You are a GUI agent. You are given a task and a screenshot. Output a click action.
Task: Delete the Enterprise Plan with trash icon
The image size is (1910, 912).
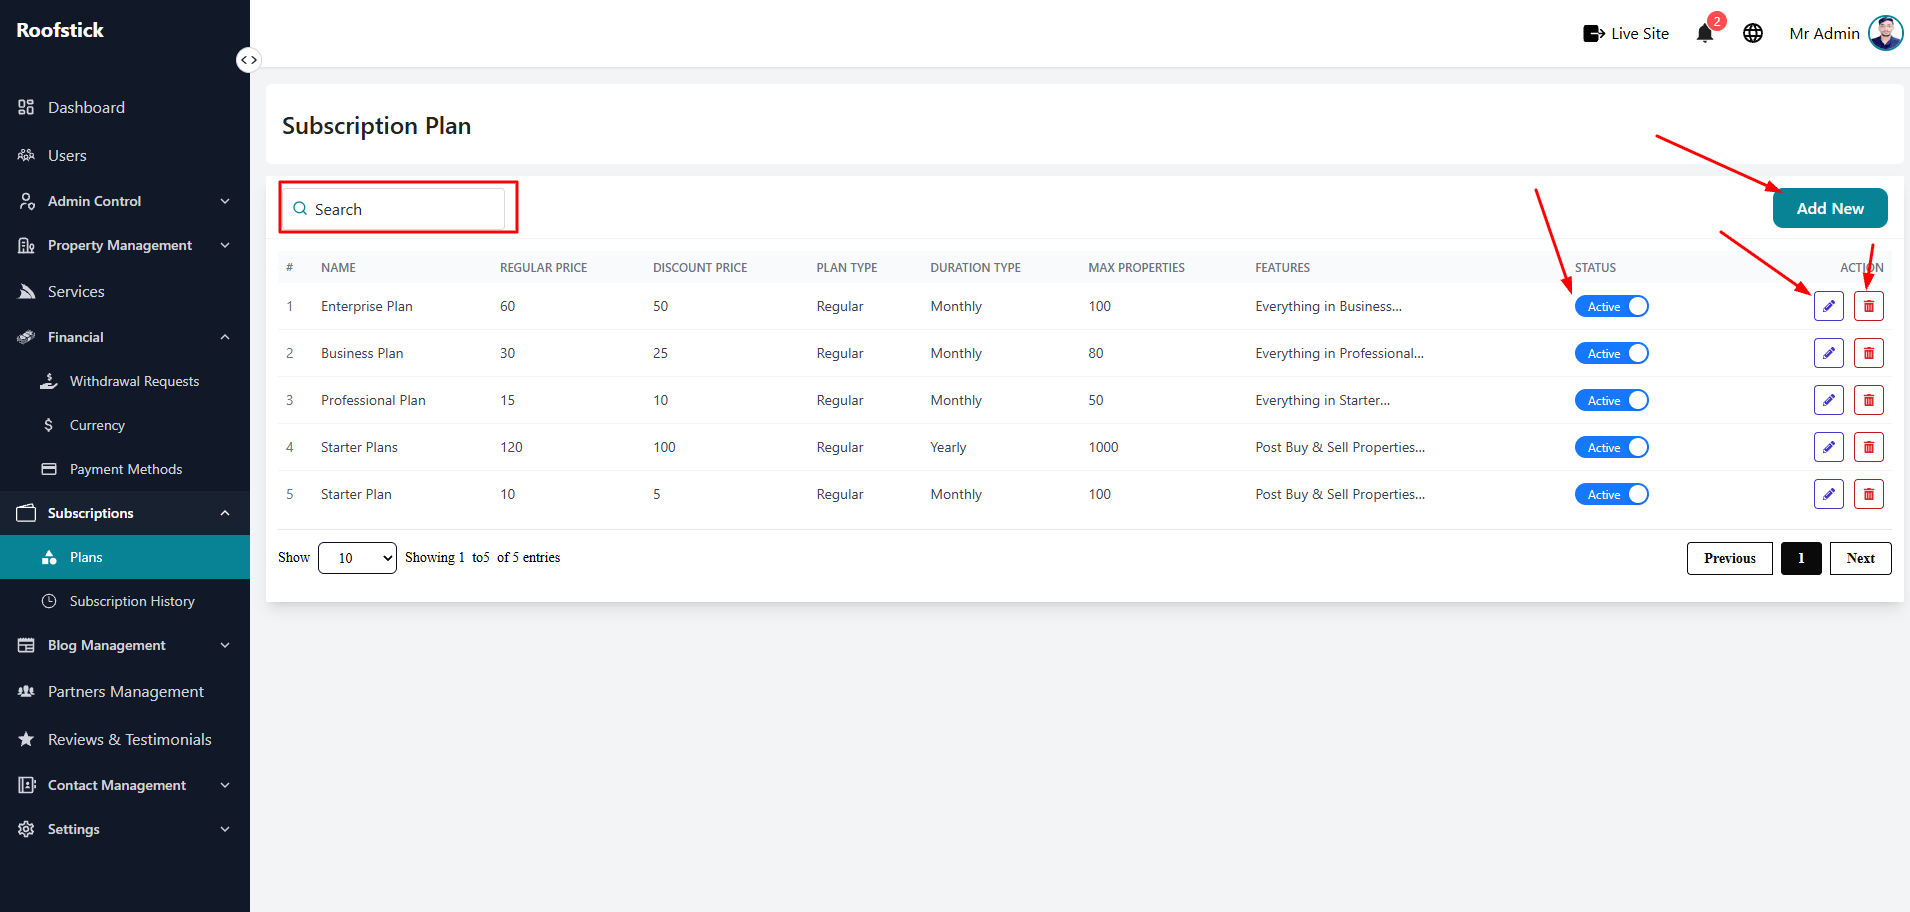click(1868, 306)
